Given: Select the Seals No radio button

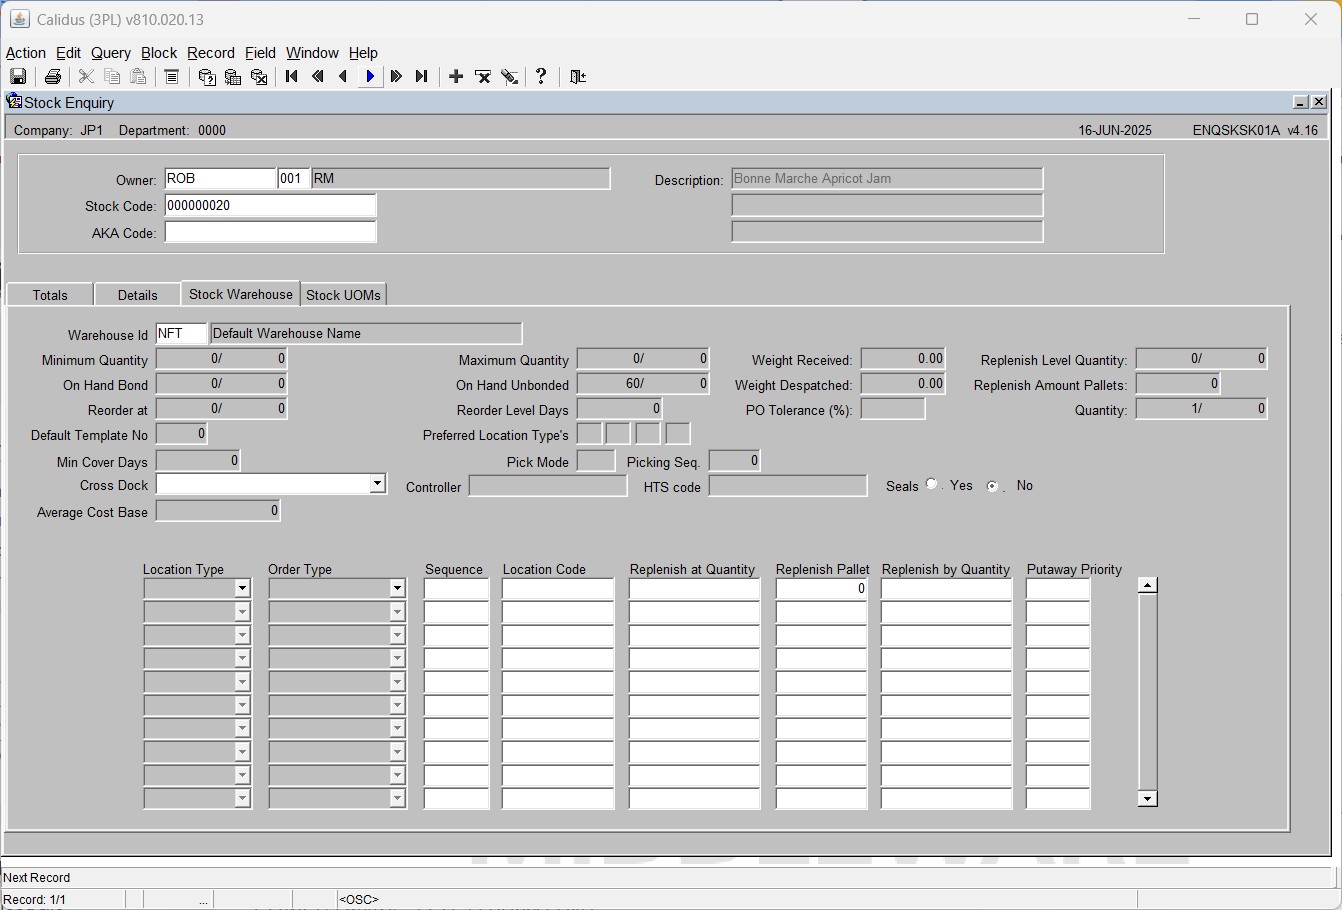Looking at the screenshot, I should (992, 486).
